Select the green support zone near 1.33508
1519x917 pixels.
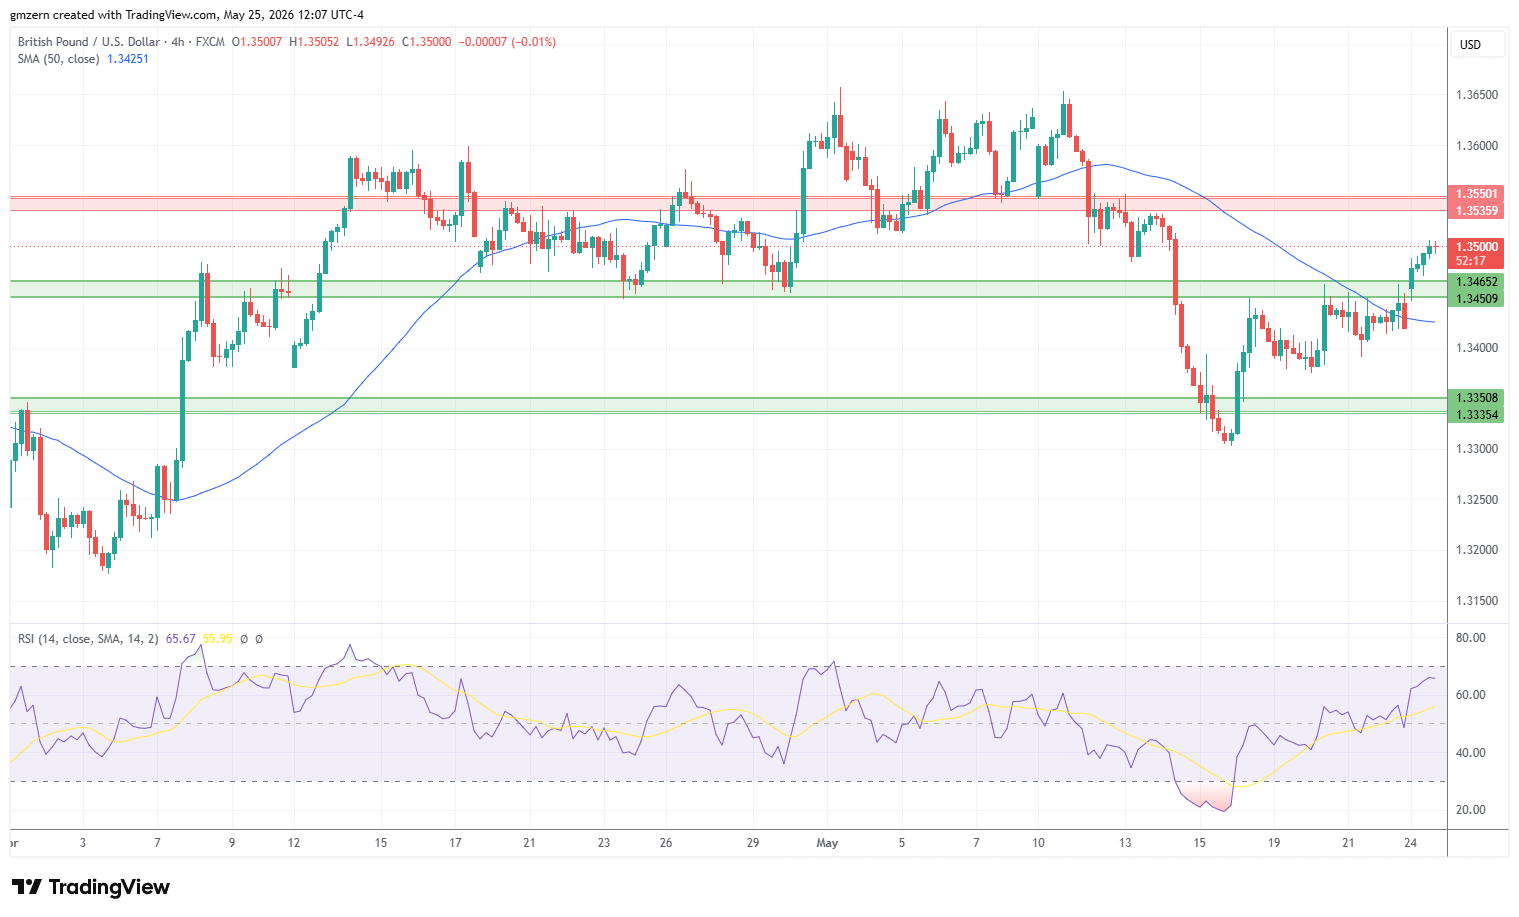(x=728, y=405)
